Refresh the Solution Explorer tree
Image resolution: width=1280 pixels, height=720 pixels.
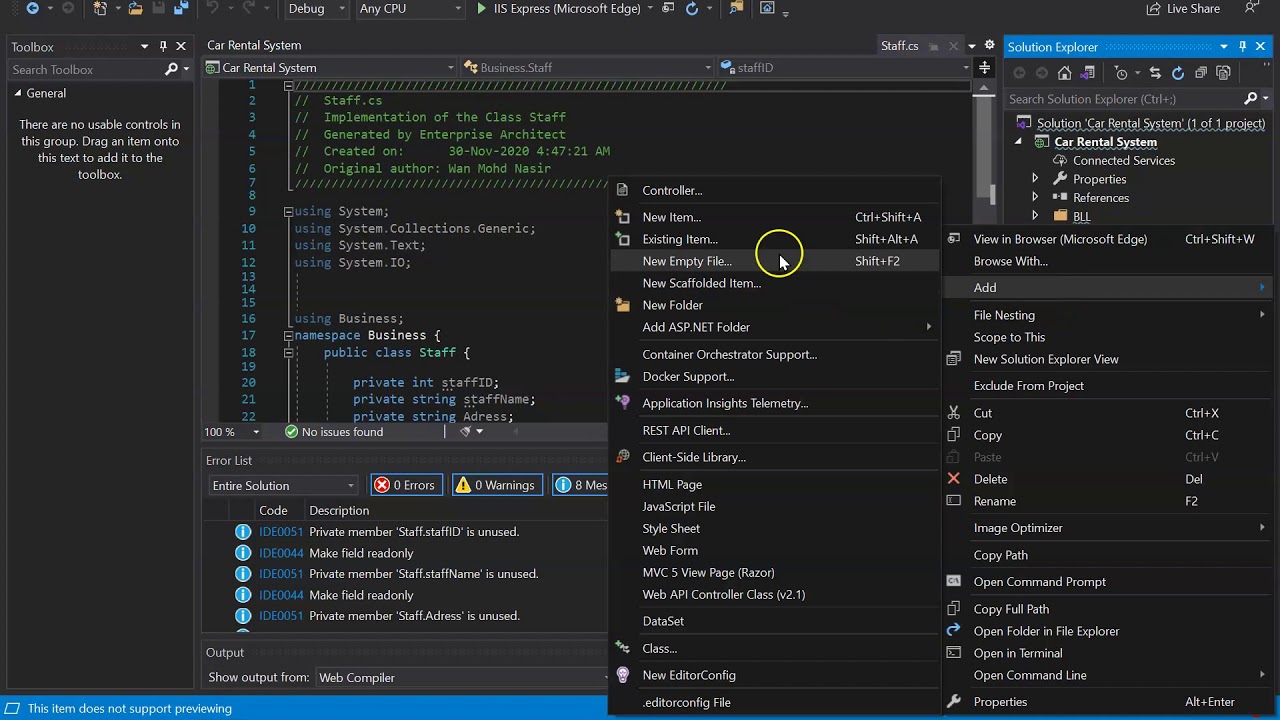point(1177,73)
